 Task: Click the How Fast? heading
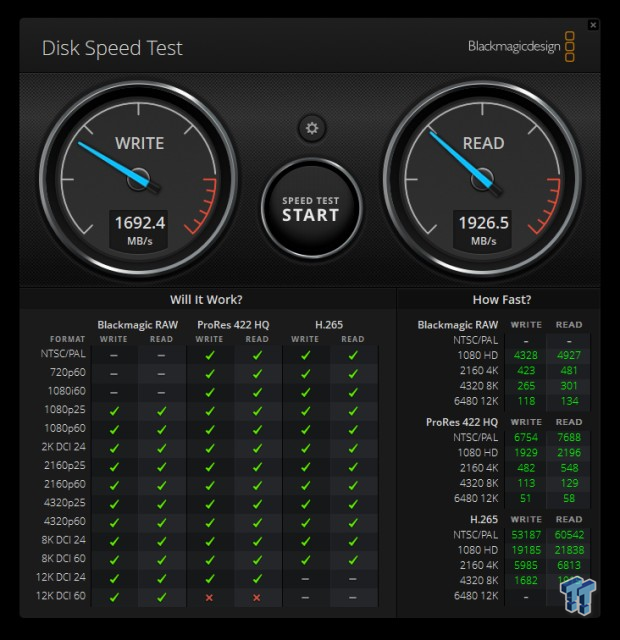pyautogui.click(x=502, y=300)
